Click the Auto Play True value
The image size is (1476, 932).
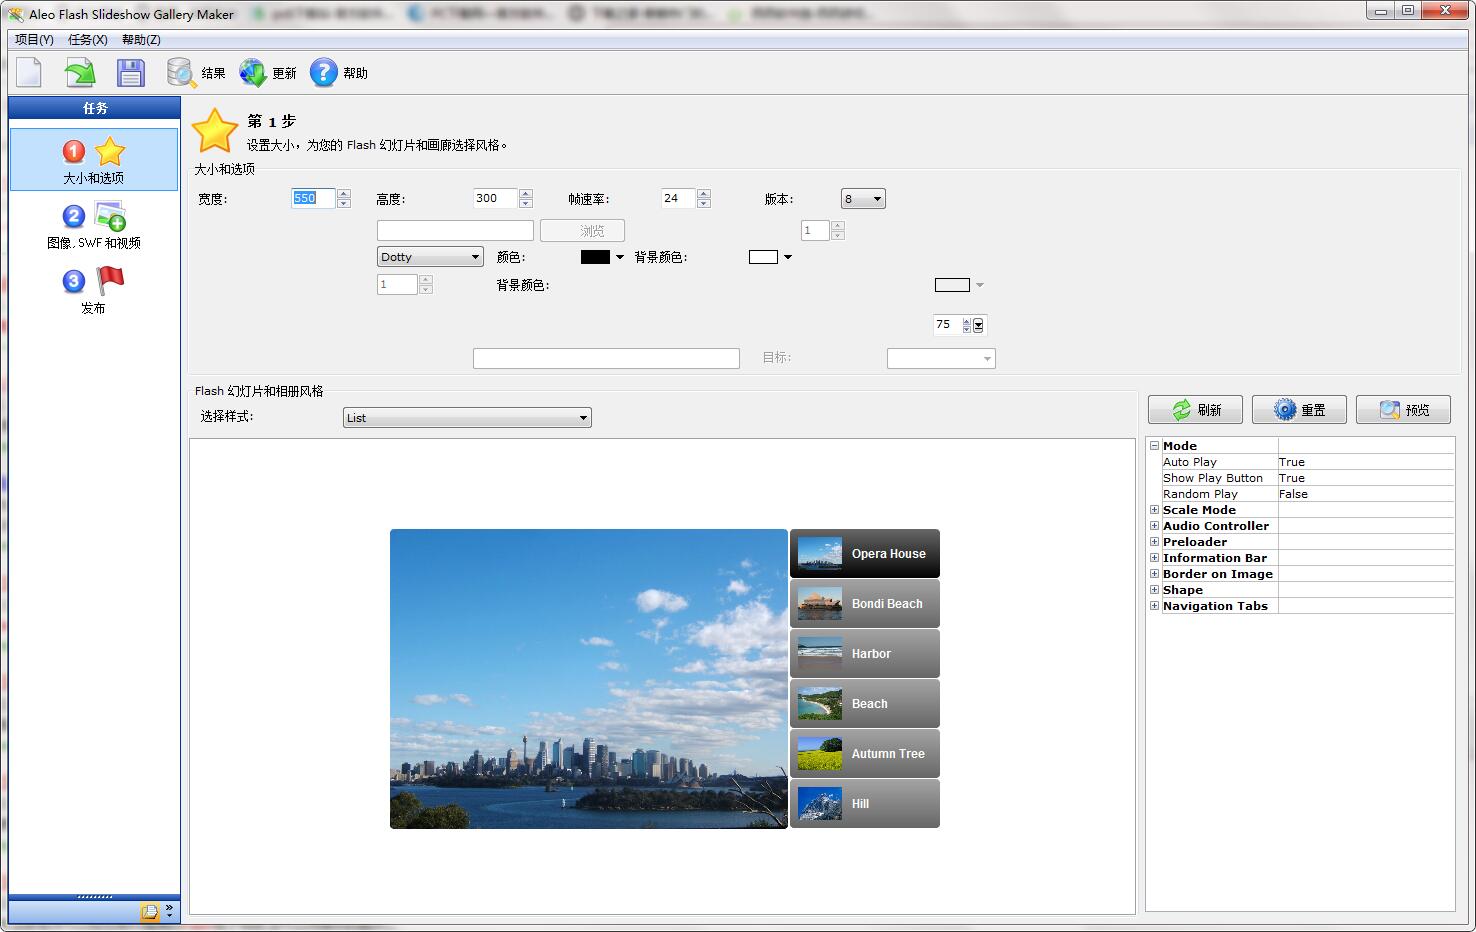tap(1365, 462)
